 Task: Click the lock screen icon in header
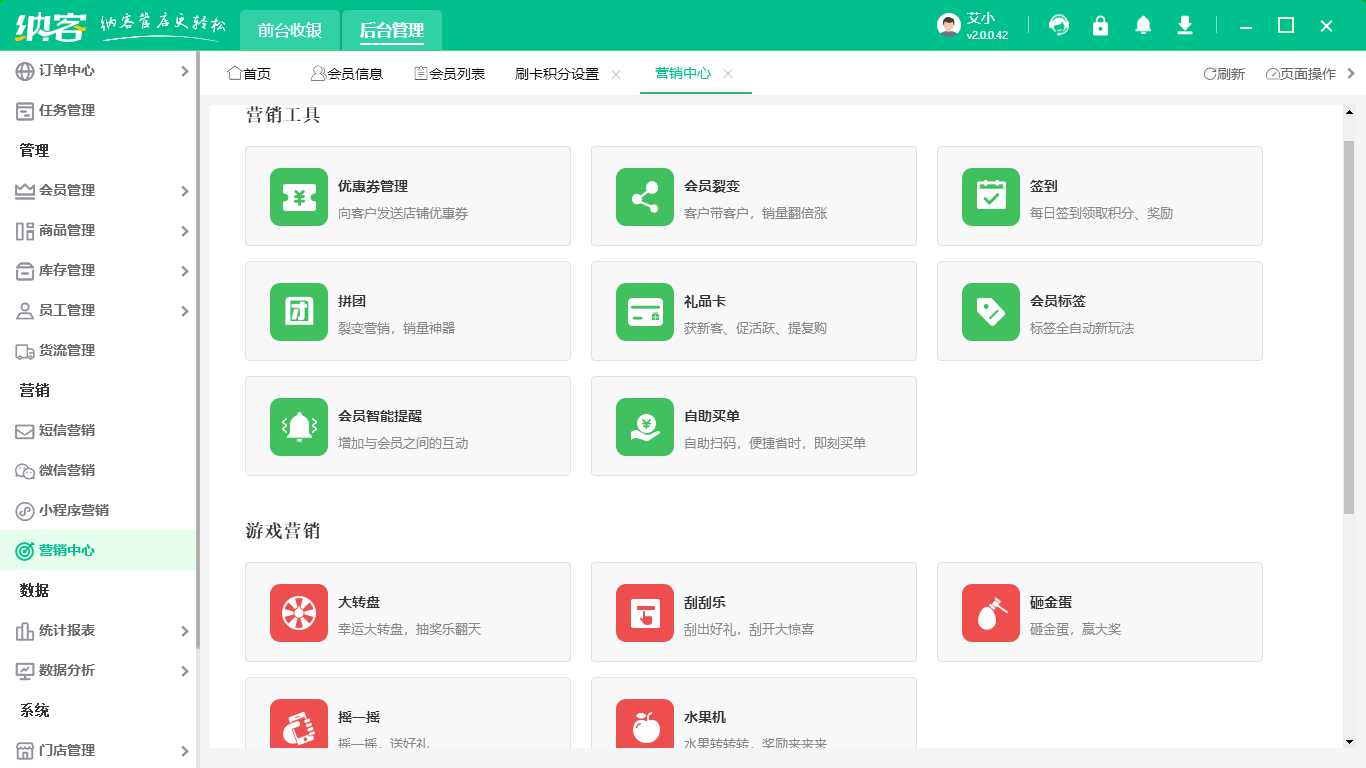click(1101, 26)
